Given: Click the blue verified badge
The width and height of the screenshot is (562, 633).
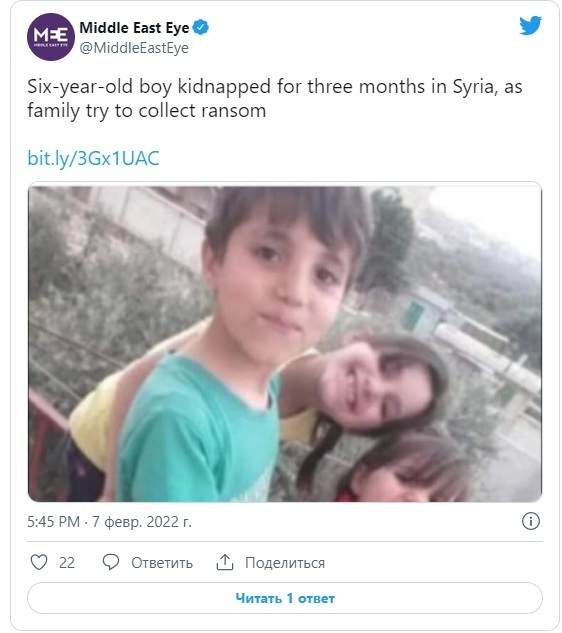Looking at the screenshot, I should click(x=201, y=27).
